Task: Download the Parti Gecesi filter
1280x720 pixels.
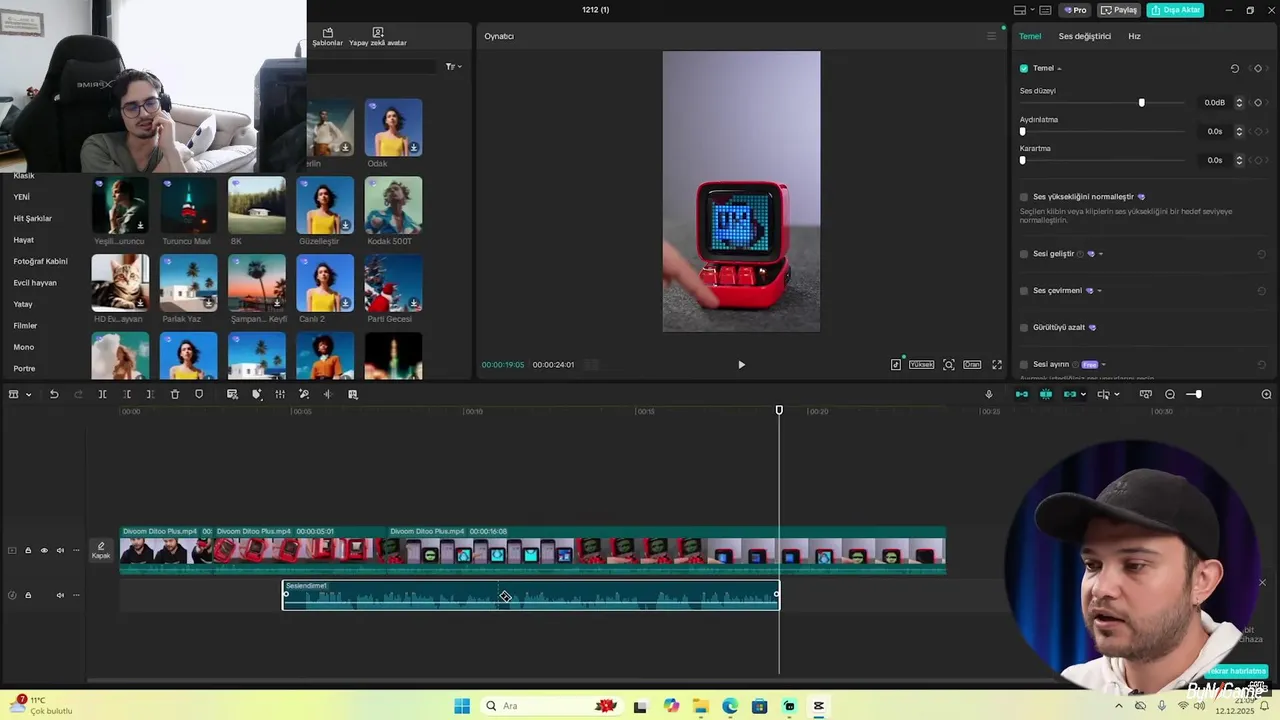Action: (413, 303)
